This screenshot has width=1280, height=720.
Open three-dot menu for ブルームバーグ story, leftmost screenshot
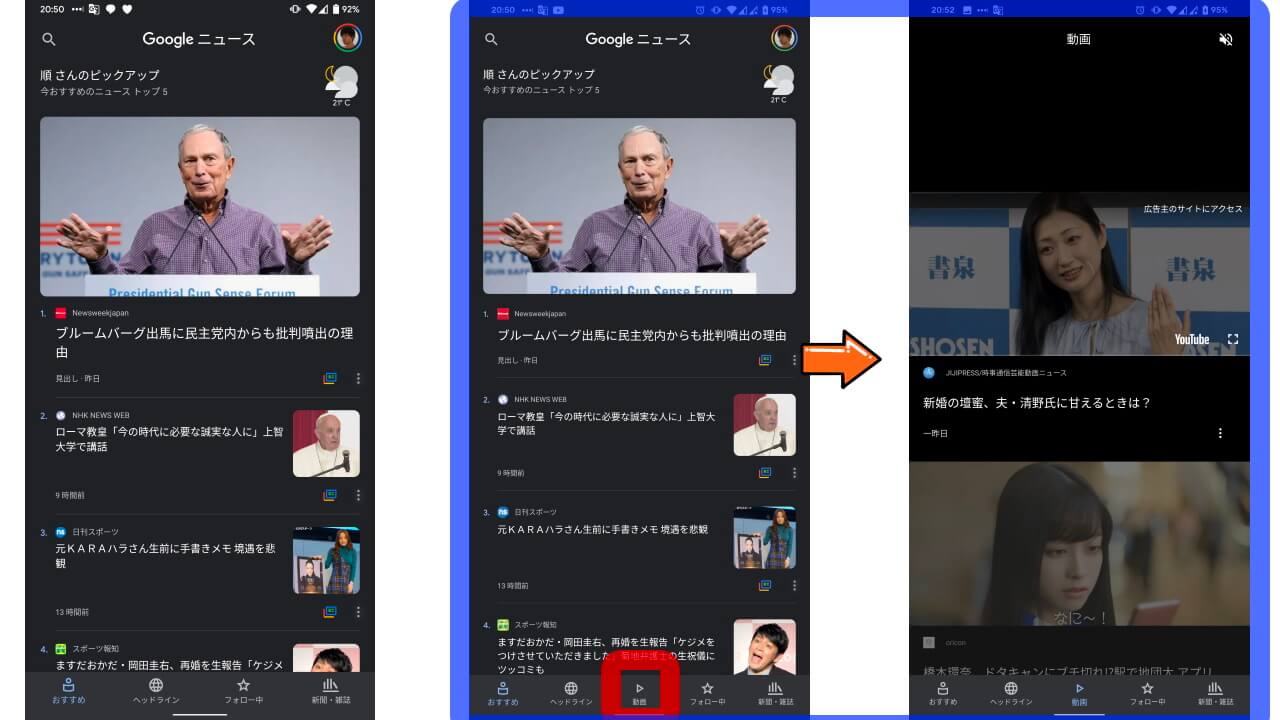click(358, 378)
